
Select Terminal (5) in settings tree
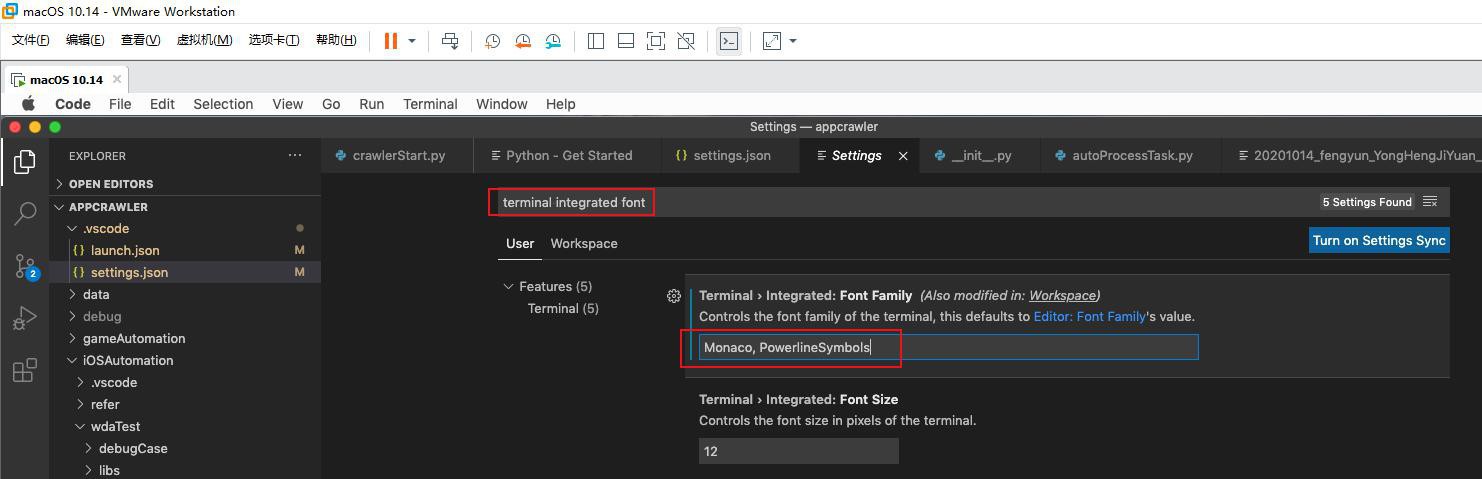563,309
